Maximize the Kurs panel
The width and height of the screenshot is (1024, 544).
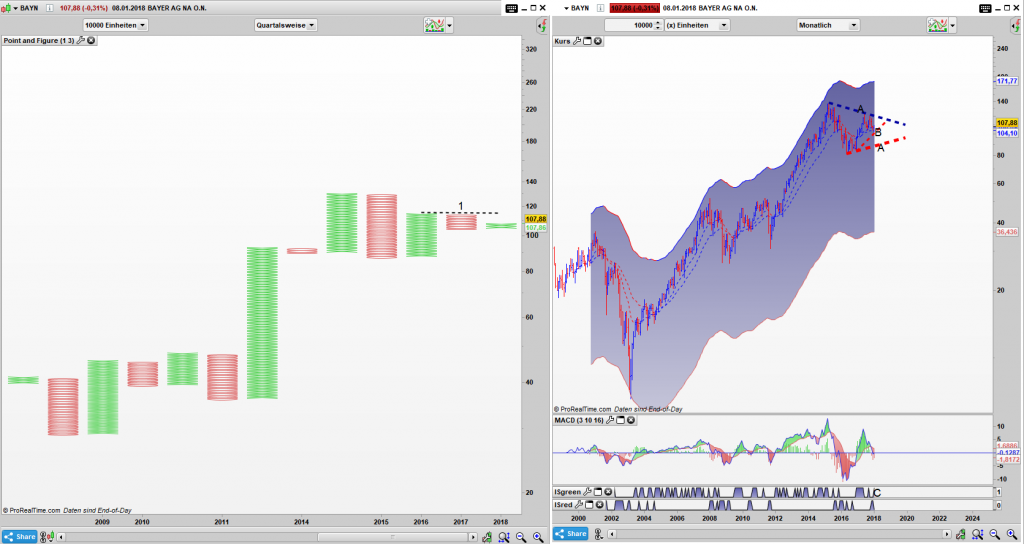pyautogui.click(x=587, y=41)
